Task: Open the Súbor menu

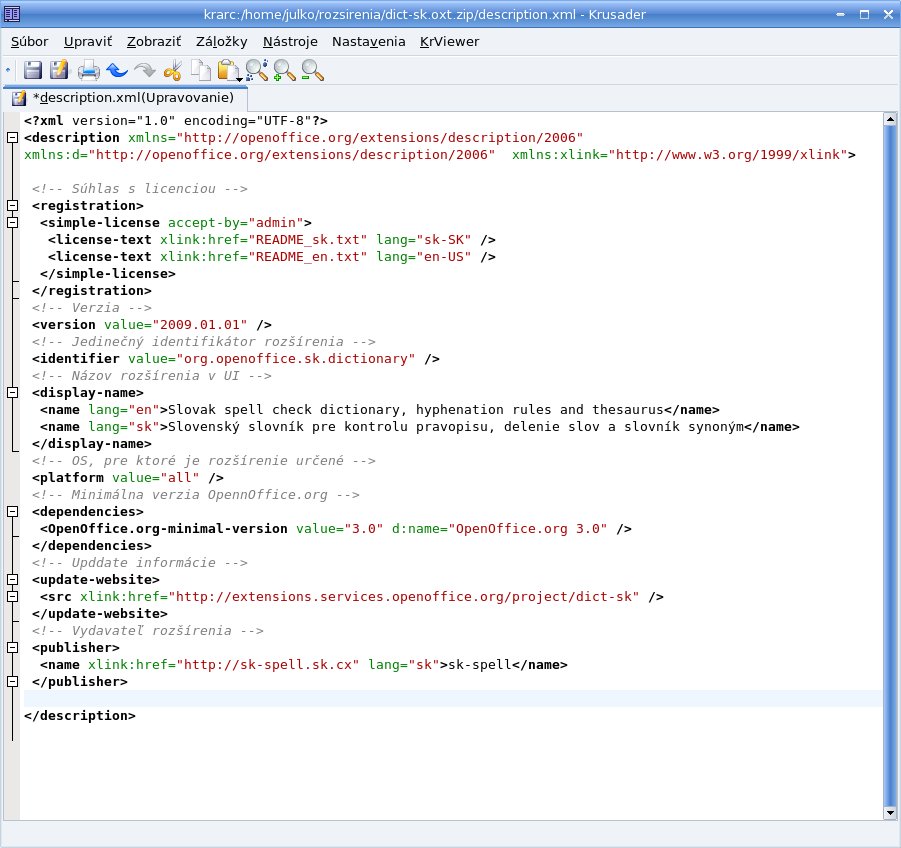Action: (x=30, y=42)
